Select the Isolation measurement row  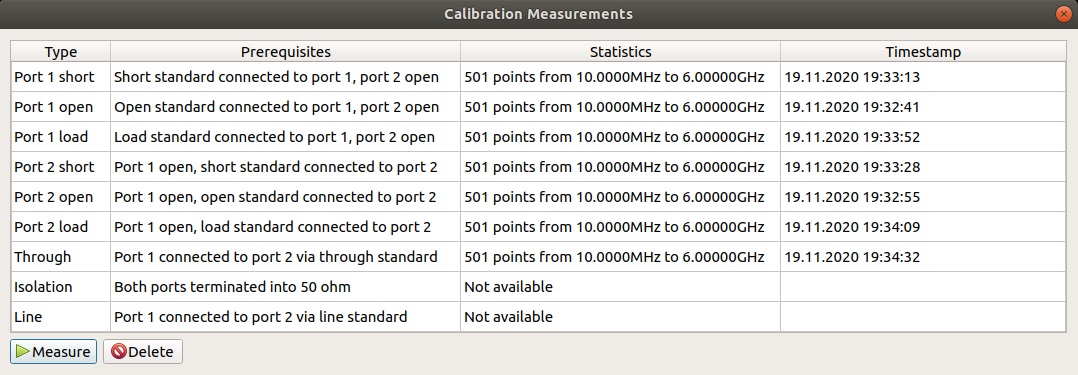pyautogui.click(x=539, y=286)
